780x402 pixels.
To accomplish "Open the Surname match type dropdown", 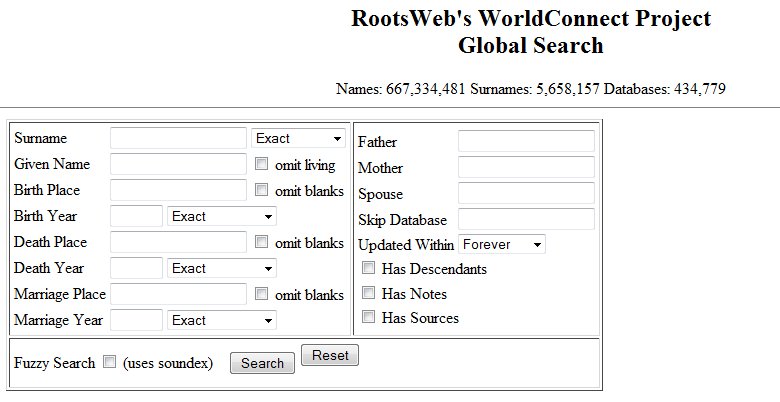I will point(298,138).
